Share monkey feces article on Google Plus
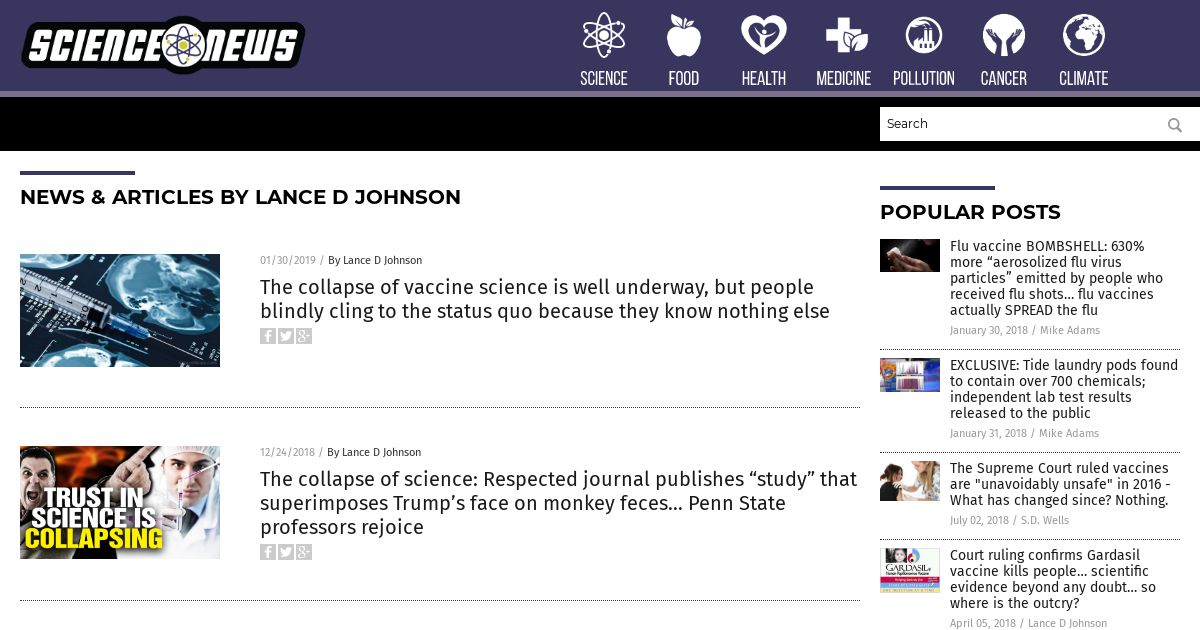The image size is (1200, 630). (x=304, y=552)
